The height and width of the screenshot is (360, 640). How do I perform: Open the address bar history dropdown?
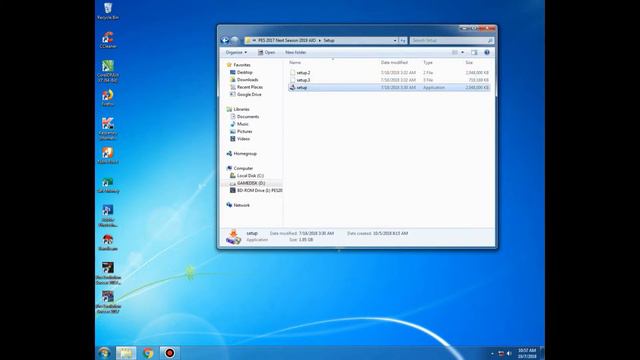click(x=395, y=40)
